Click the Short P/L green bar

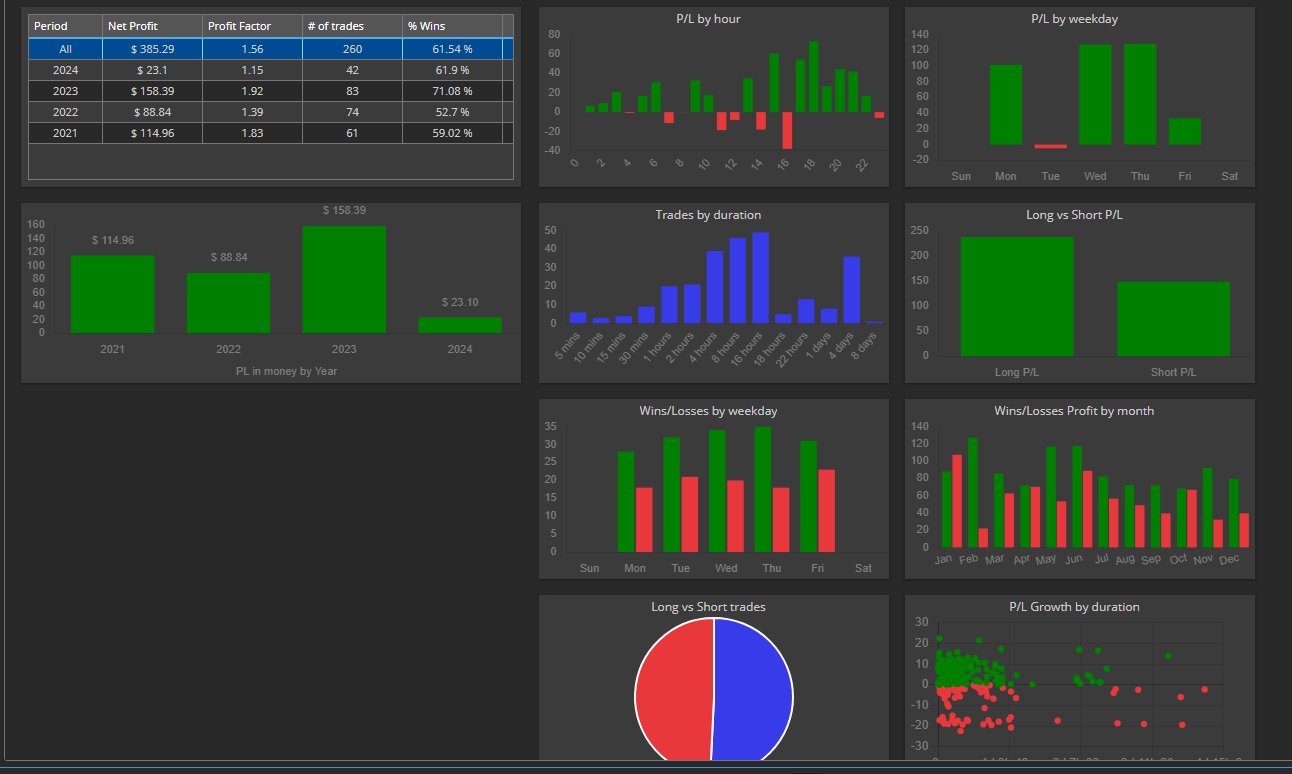click(x=1173, y=319)
